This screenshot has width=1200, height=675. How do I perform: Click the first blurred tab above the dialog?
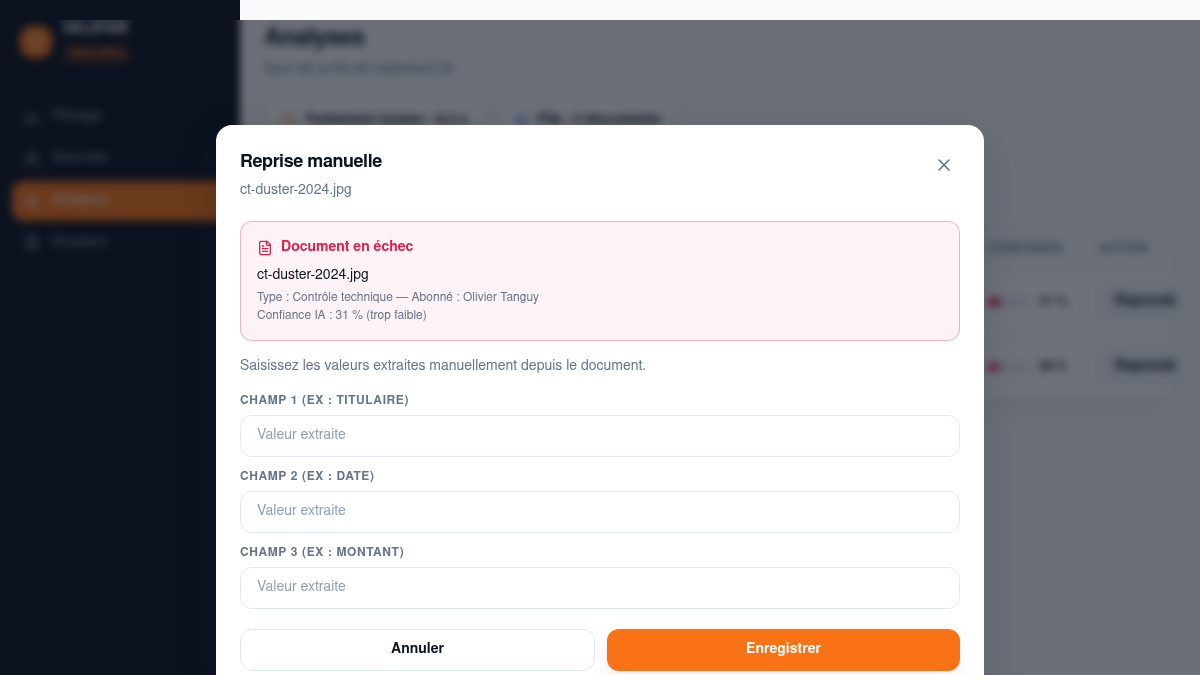coord(374,117)
